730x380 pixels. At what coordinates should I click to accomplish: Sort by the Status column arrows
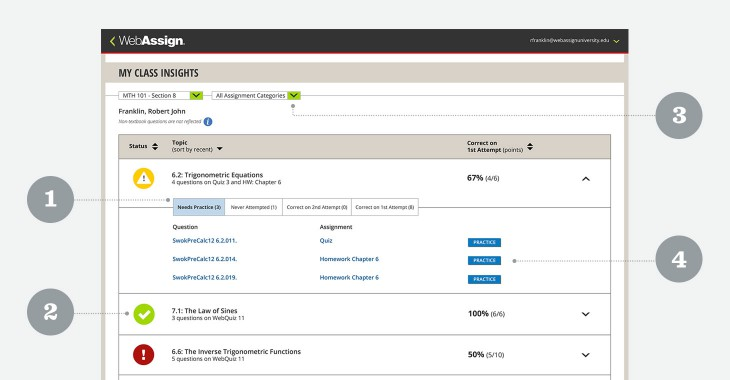(155, 146)
